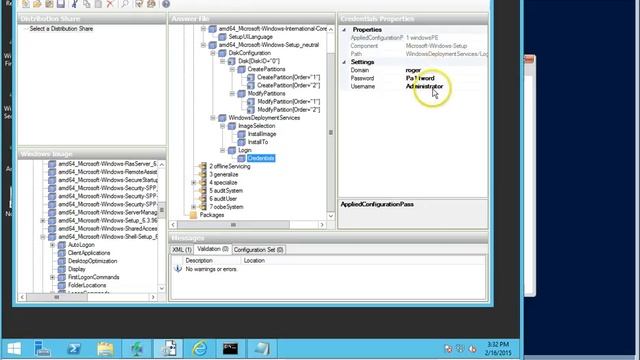Click the Save Answer File toolbar icon

pyautogui.click(x=61, y=4)
